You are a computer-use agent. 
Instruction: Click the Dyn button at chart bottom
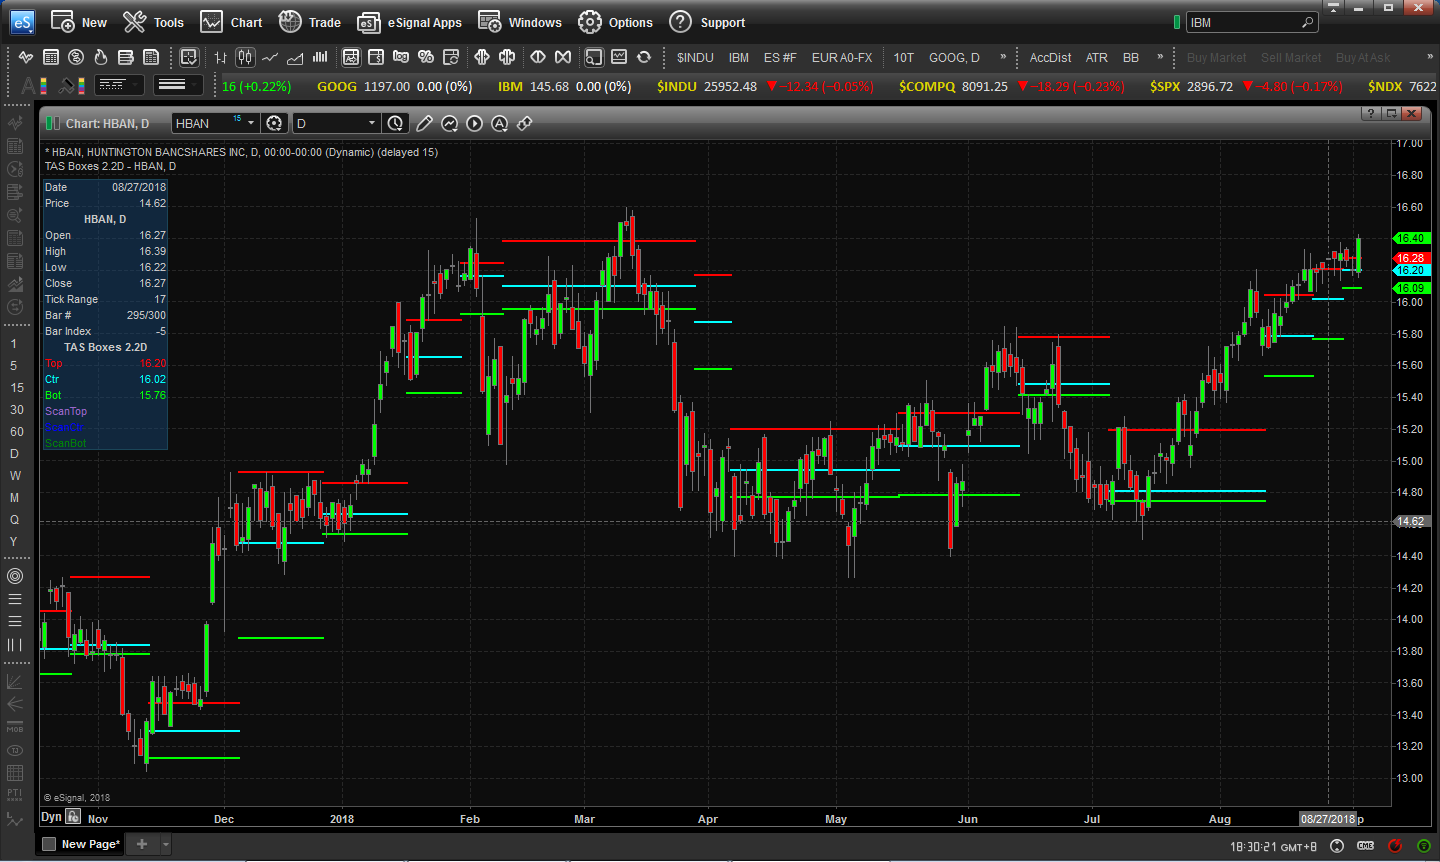click(x=51, y=817)
